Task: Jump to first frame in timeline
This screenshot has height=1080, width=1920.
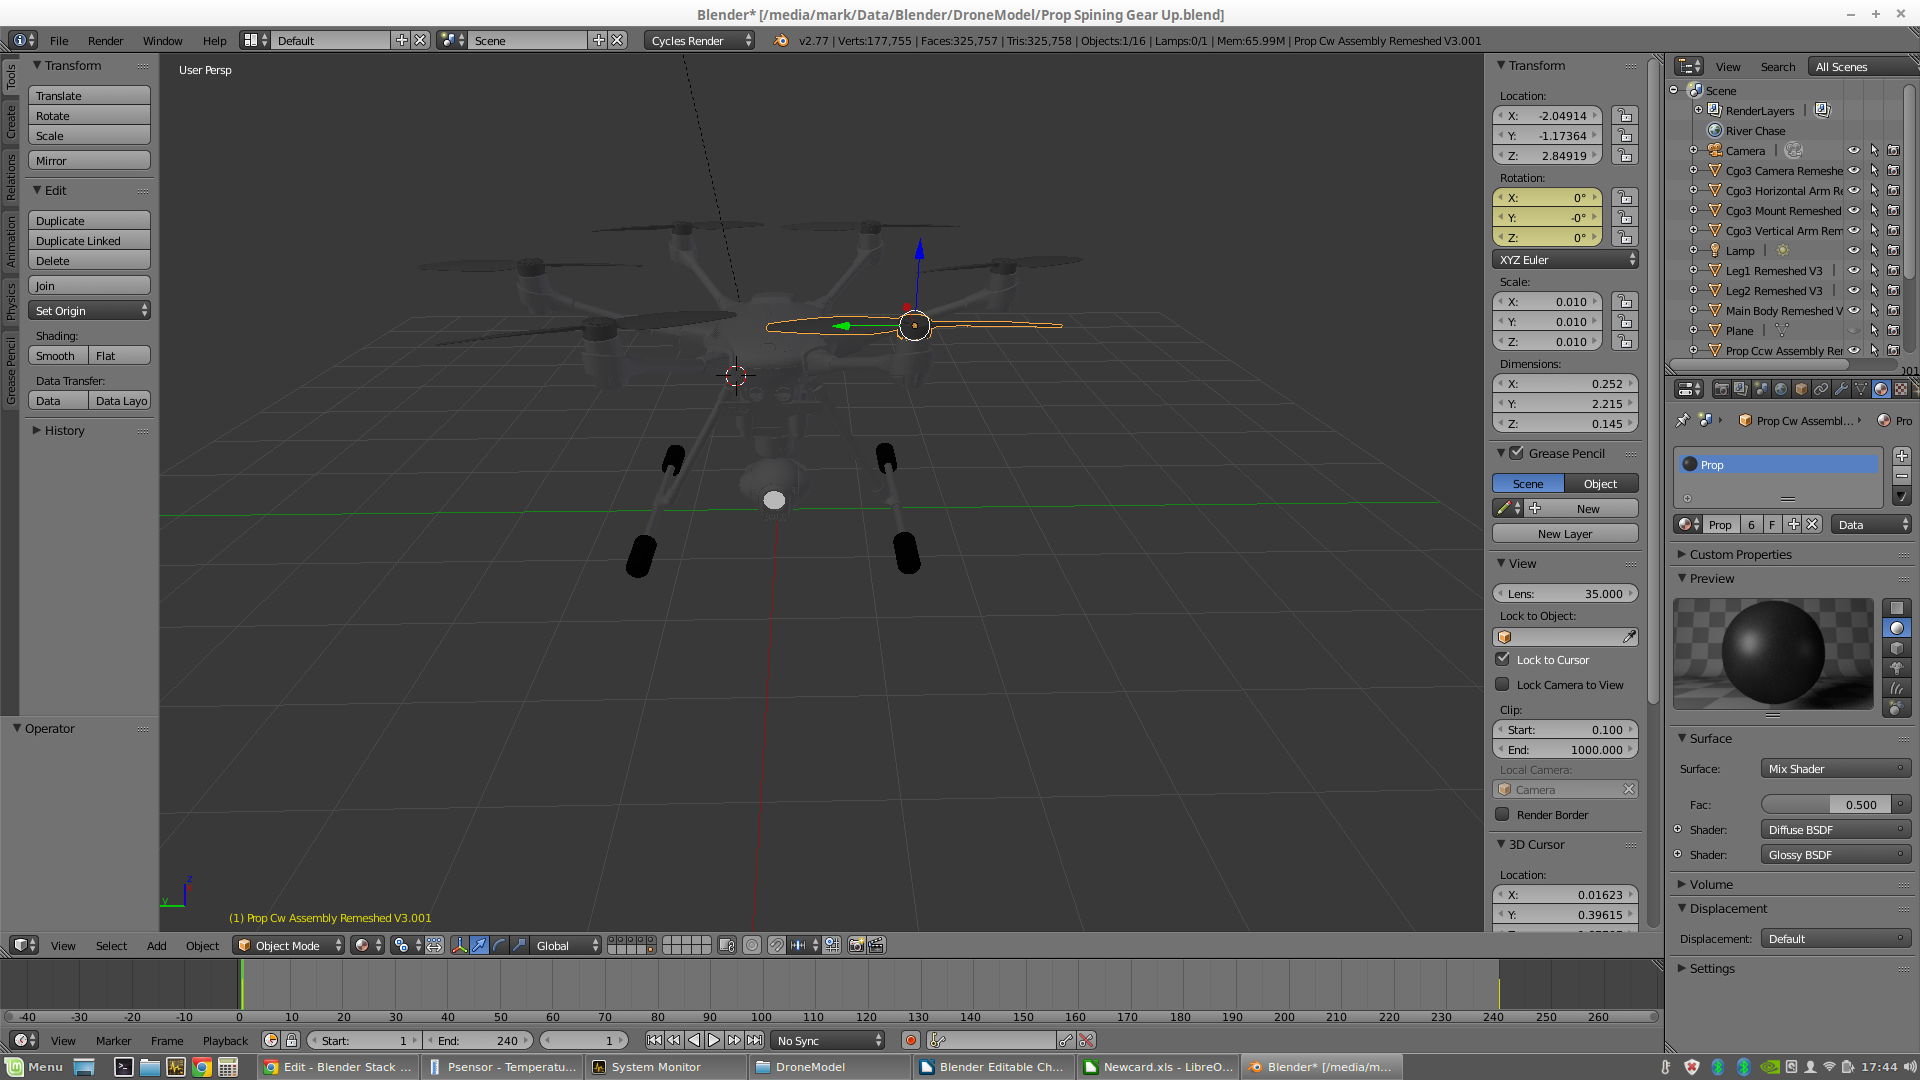Action: point(654,1040)
